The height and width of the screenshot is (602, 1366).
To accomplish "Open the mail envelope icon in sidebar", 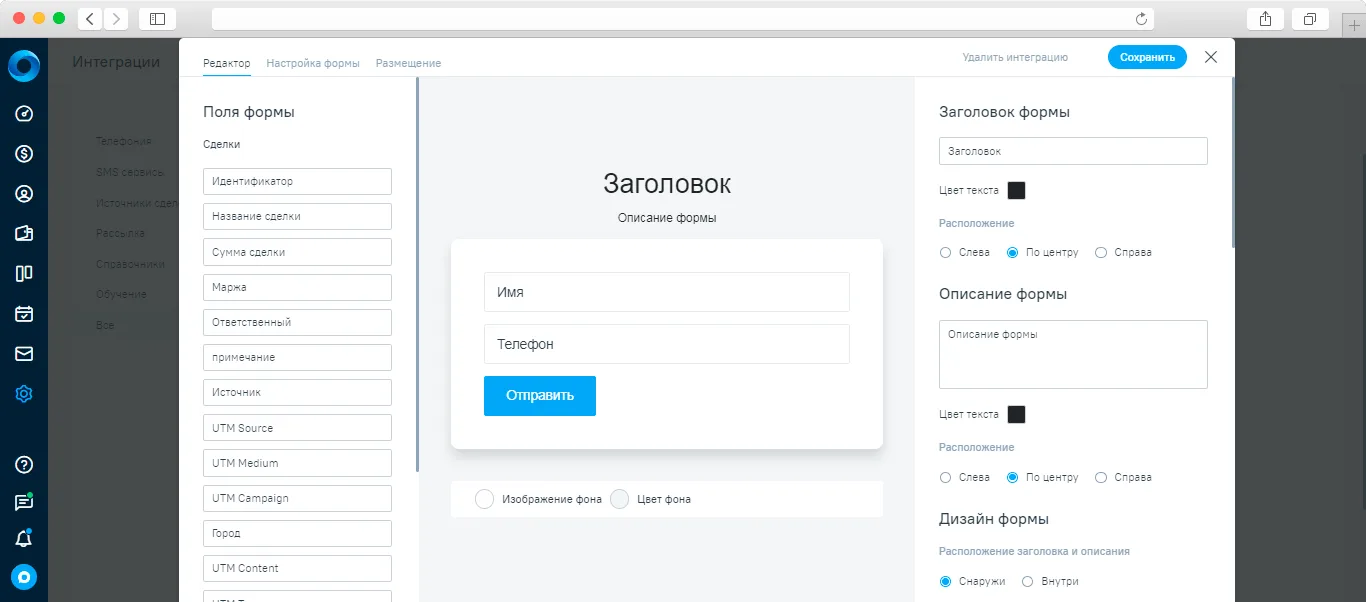I will tap(24, 353).
